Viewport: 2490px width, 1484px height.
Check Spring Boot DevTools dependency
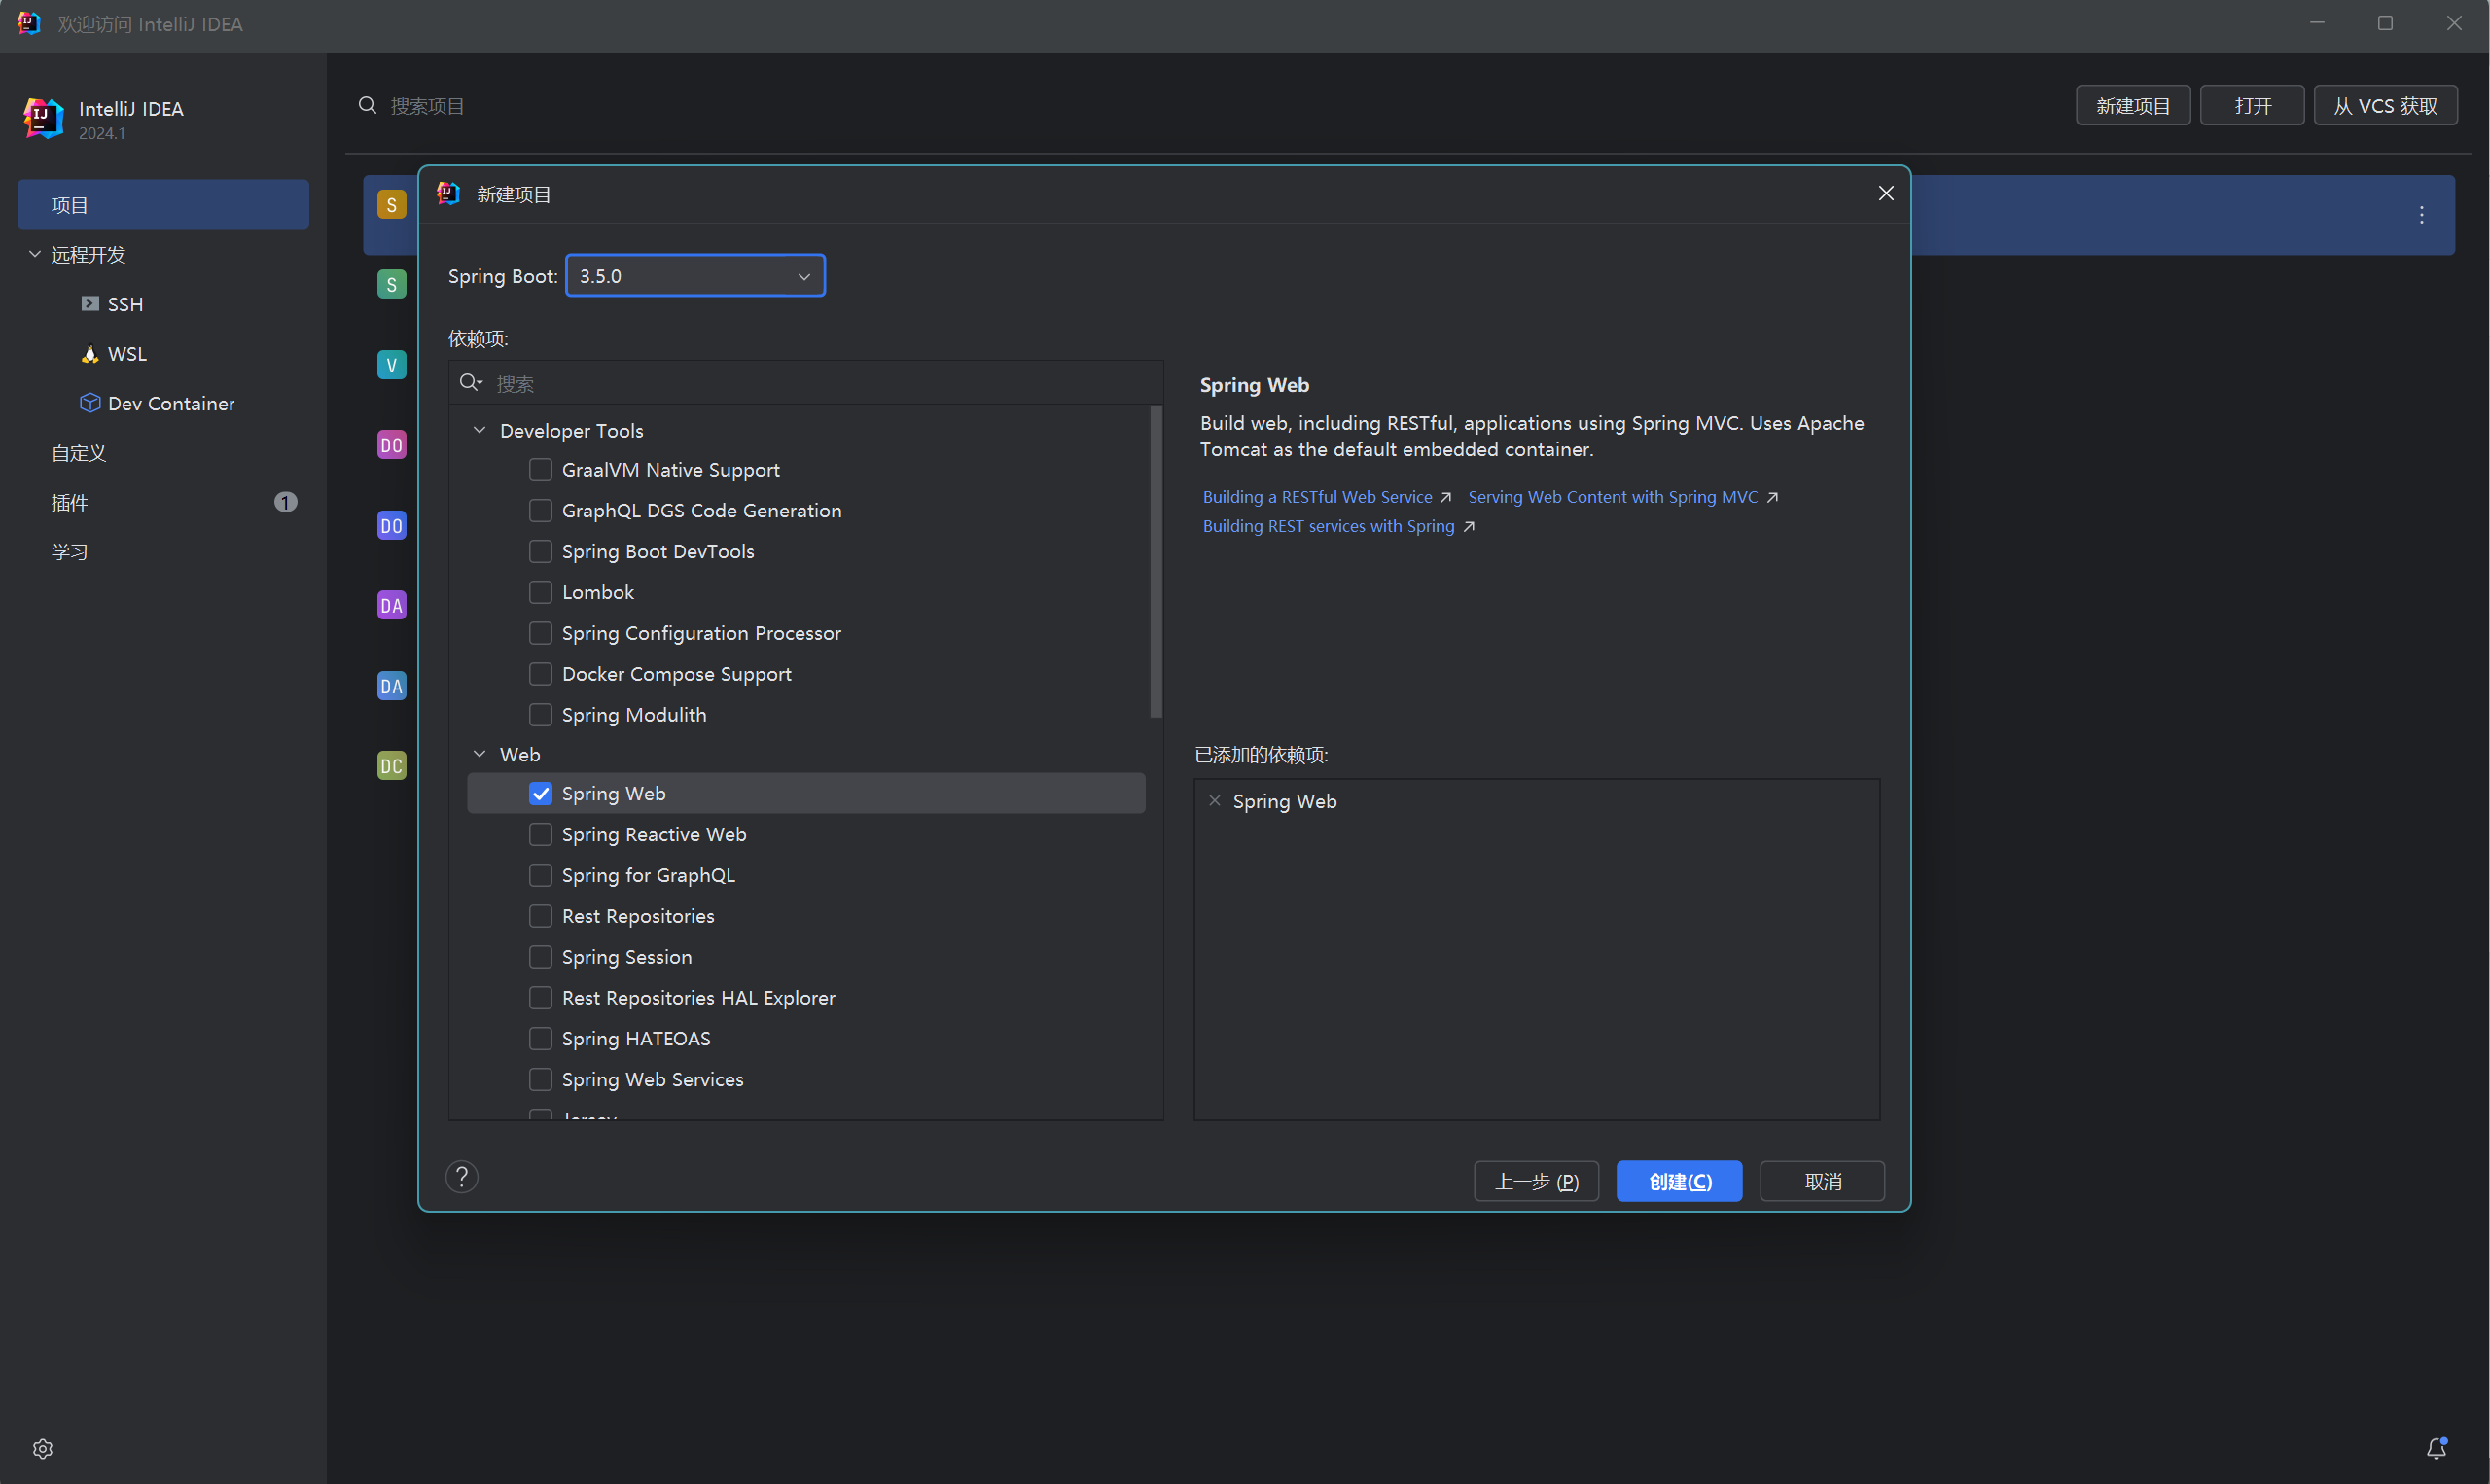click(x=540, y=551)
